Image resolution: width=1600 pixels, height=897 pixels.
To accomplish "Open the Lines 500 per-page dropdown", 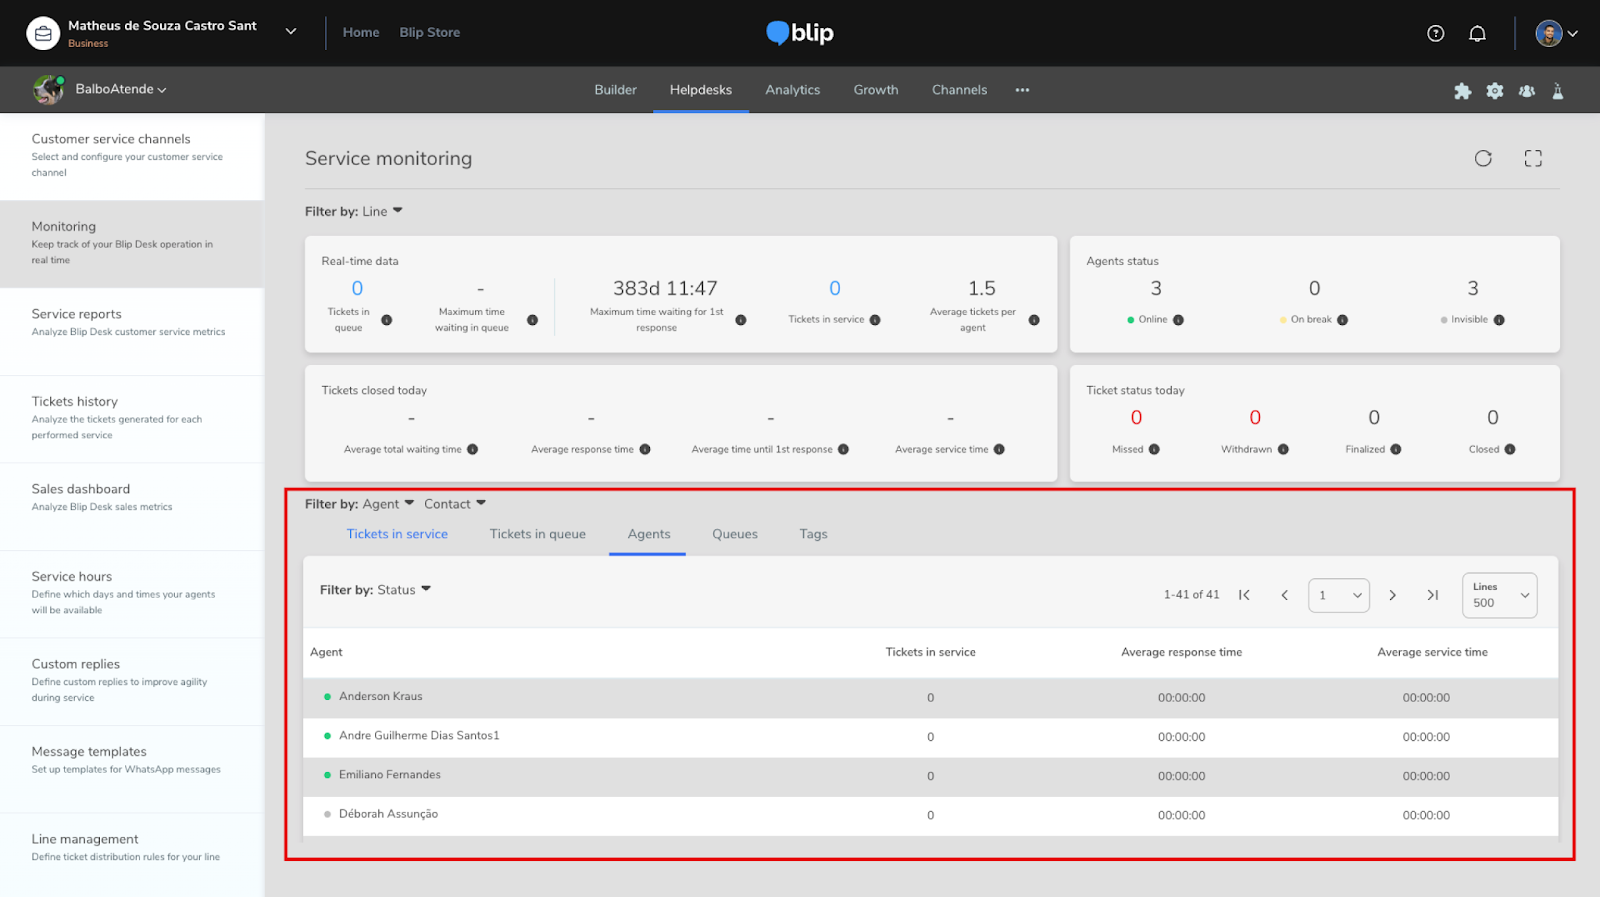I will point(1499,595).
